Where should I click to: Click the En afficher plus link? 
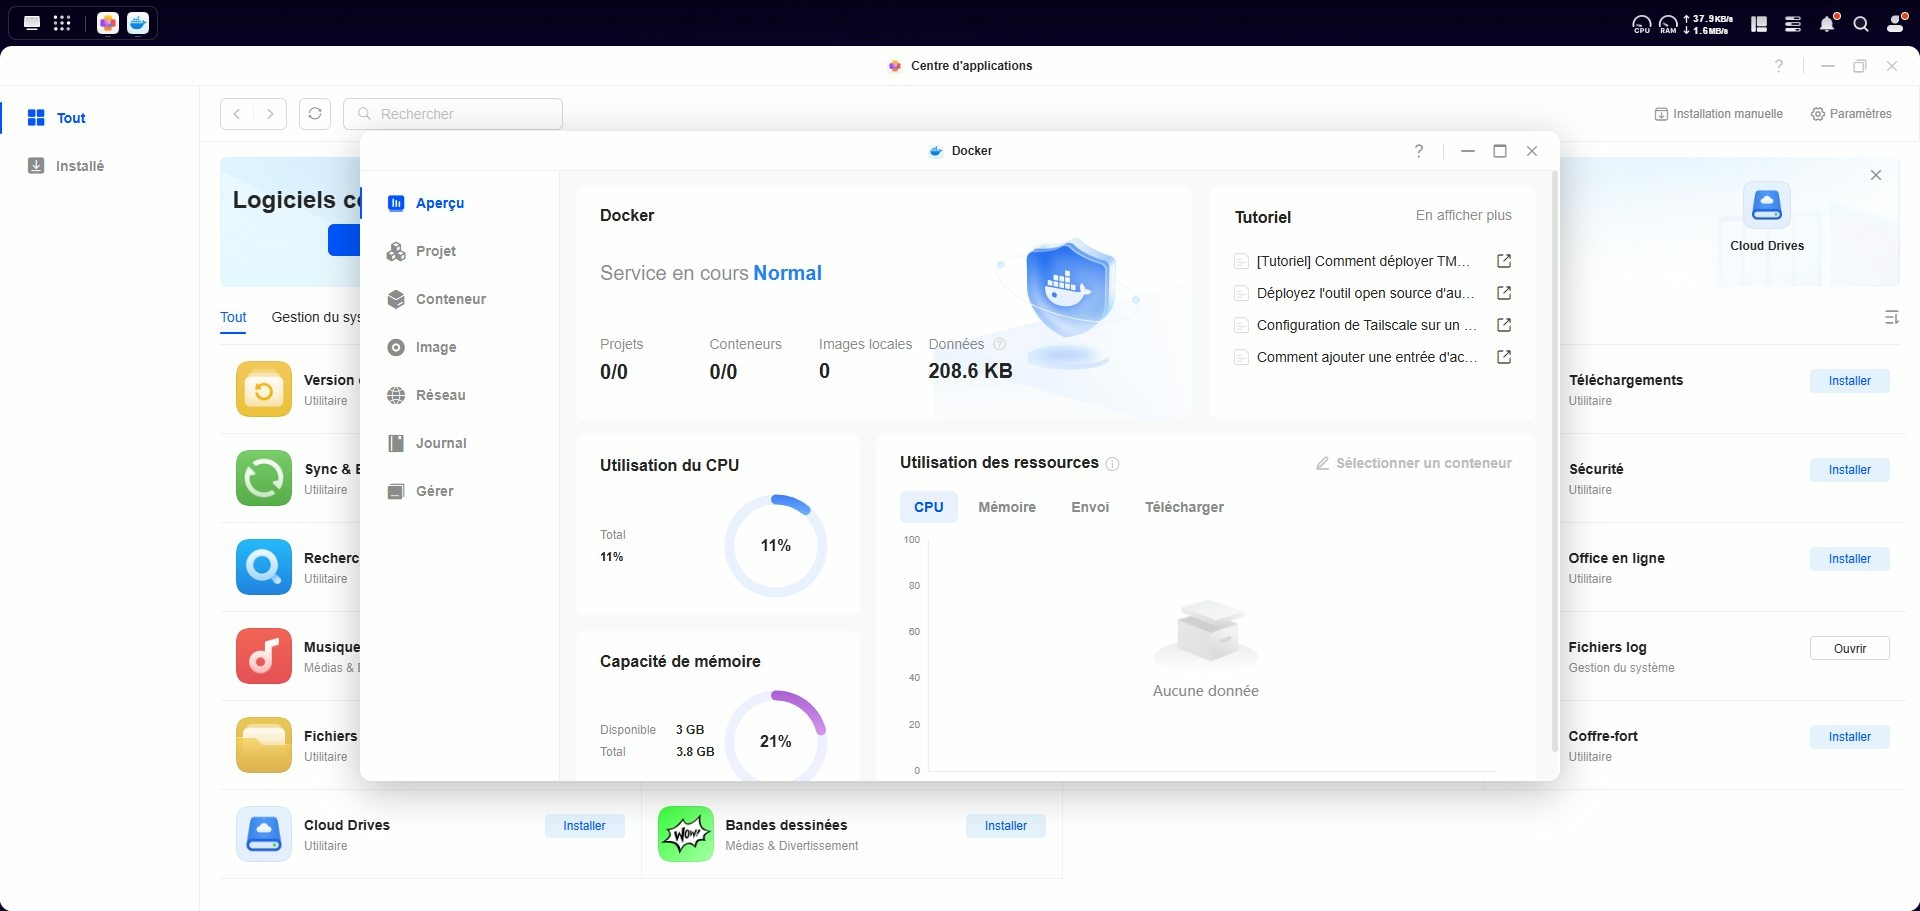coord(1463,216)
